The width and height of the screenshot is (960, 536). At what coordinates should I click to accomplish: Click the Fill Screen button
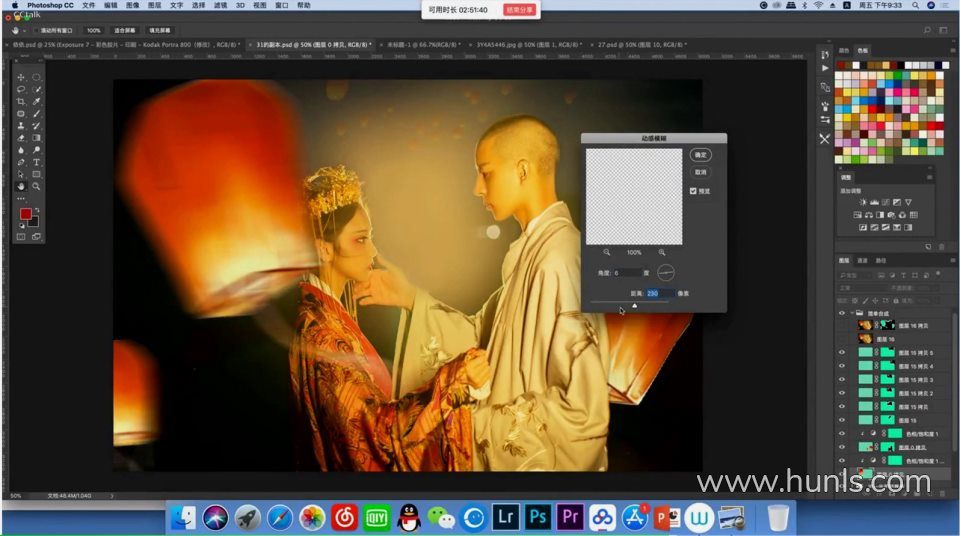coord(160,30)
